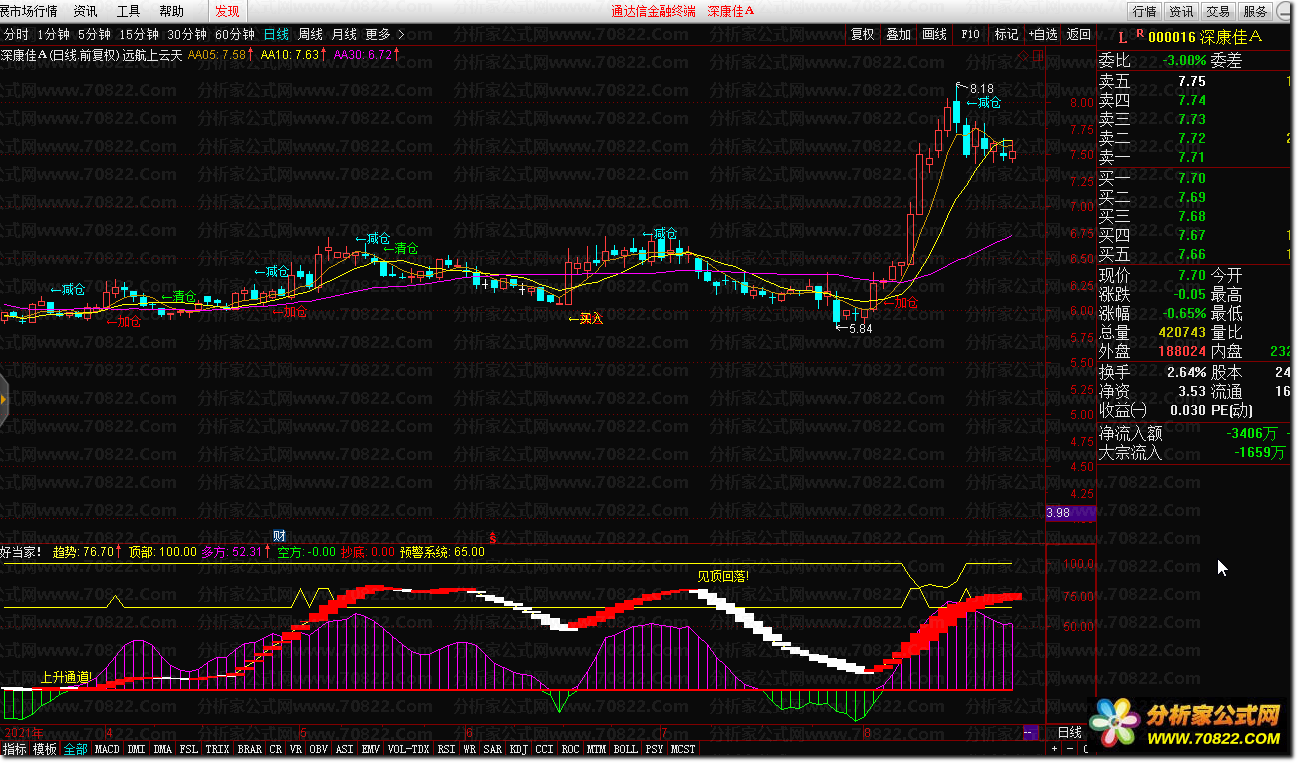The image size is (1299, 763).
Task: Click the L icon beside stock code
Action: click(x=1122, y=37)
